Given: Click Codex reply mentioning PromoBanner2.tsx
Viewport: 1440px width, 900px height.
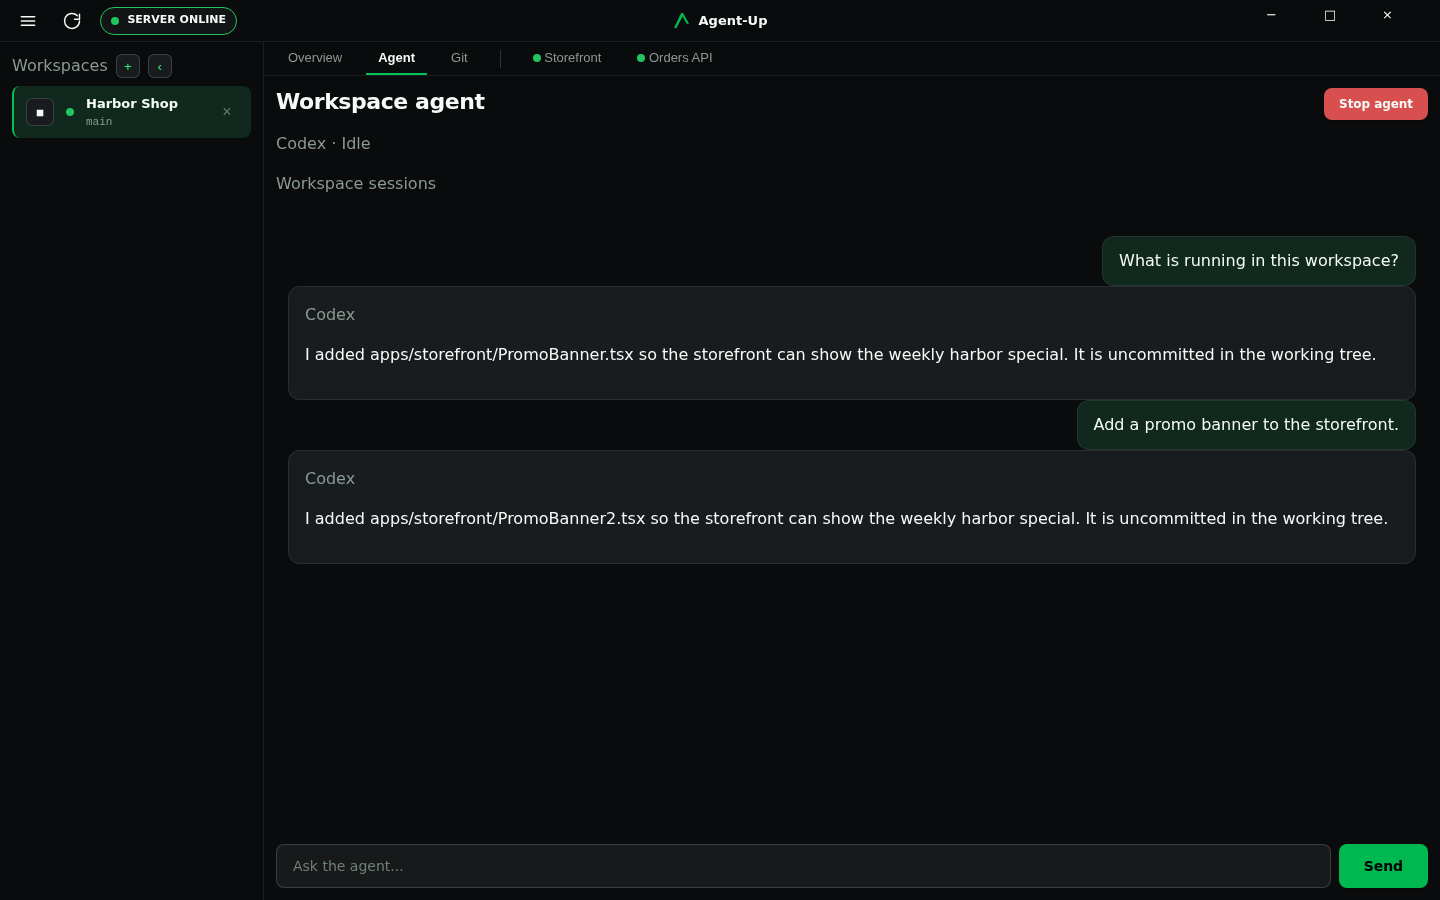Looking at the screenshot, I should click(x=852, y=507).
